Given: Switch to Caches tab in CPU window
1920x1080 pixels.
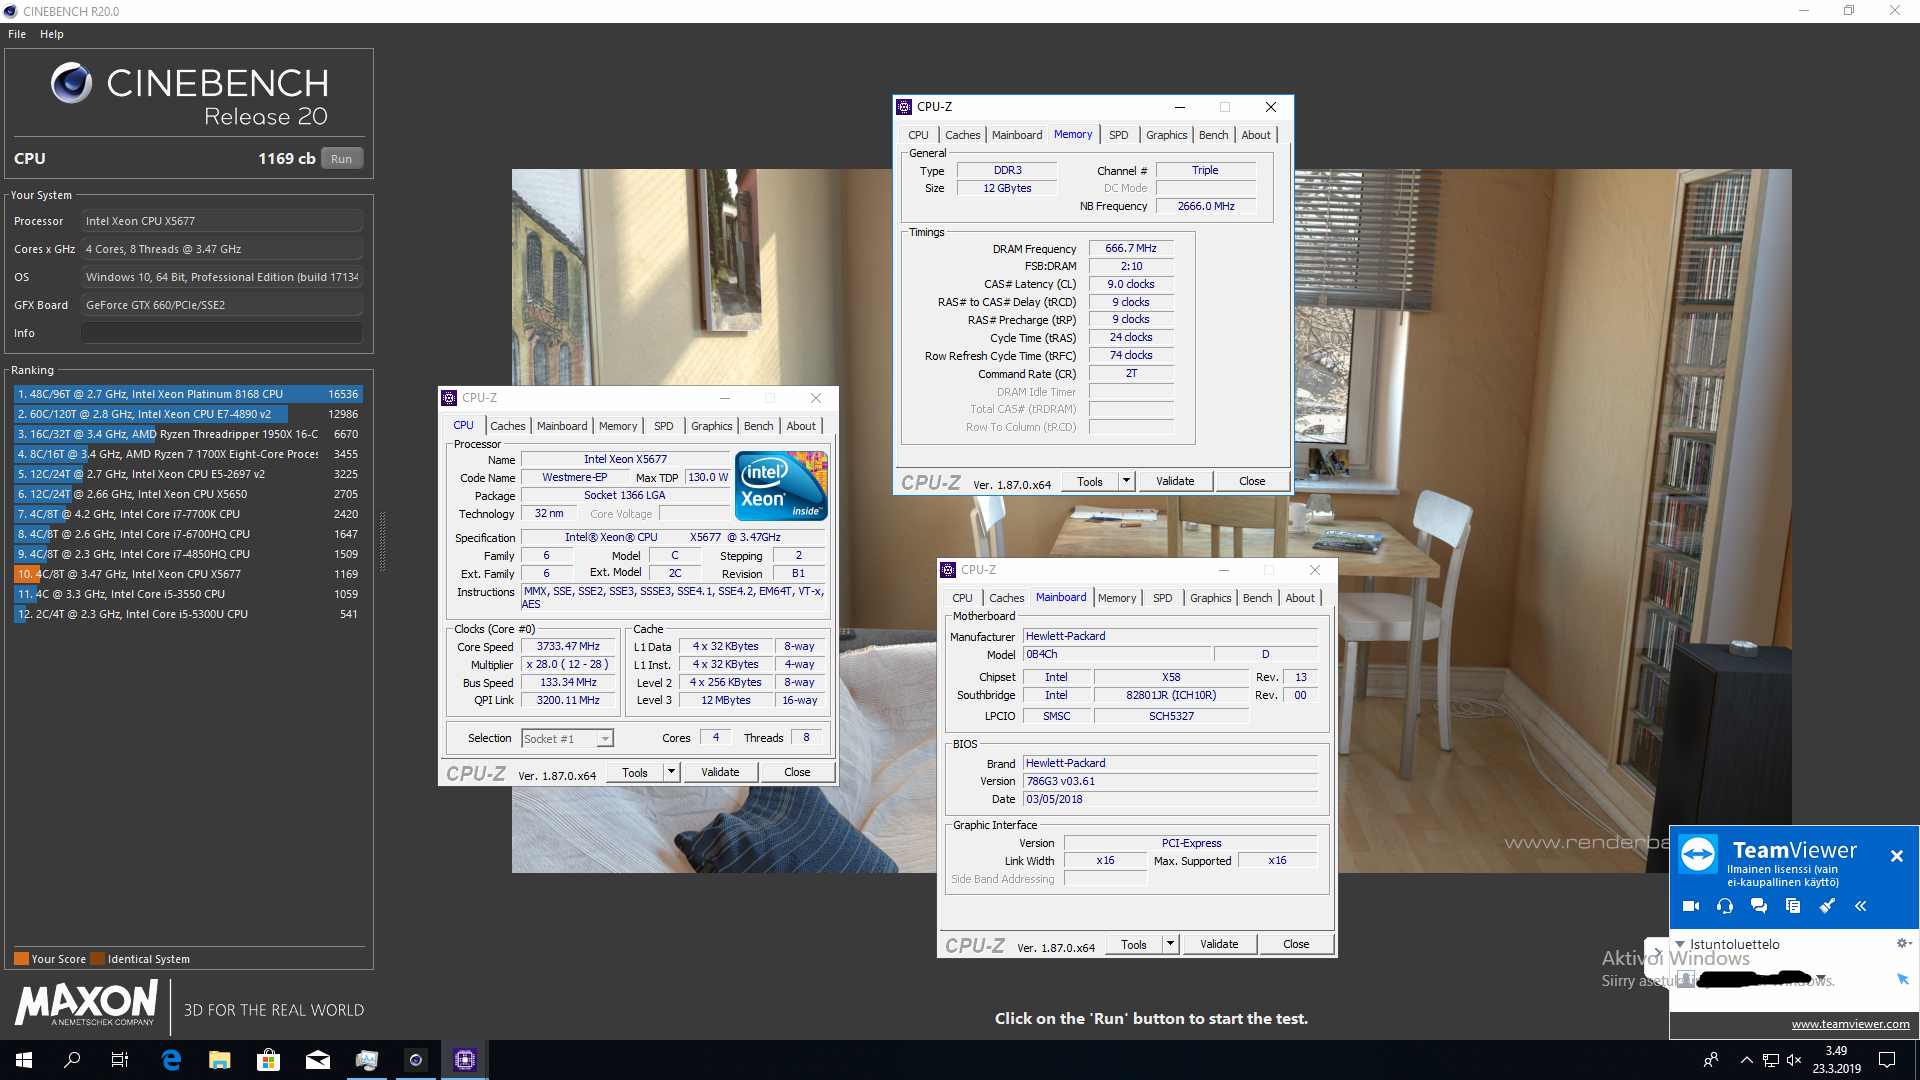Looking at the screenshot, I should click(507, 426).
